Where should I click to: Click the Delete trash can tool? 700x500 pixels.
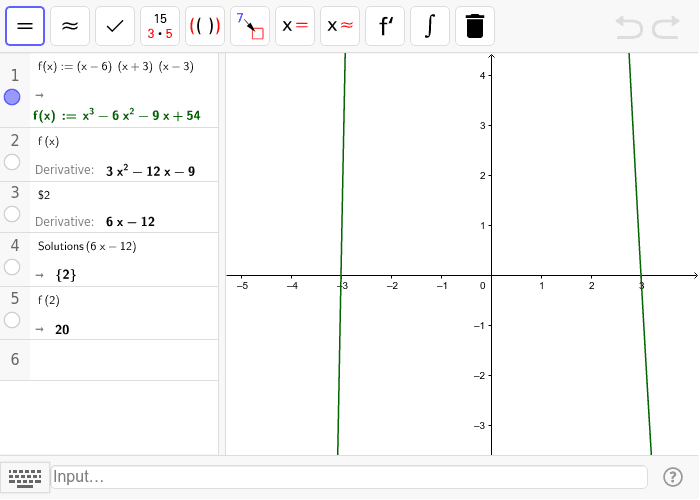(475, 26)
